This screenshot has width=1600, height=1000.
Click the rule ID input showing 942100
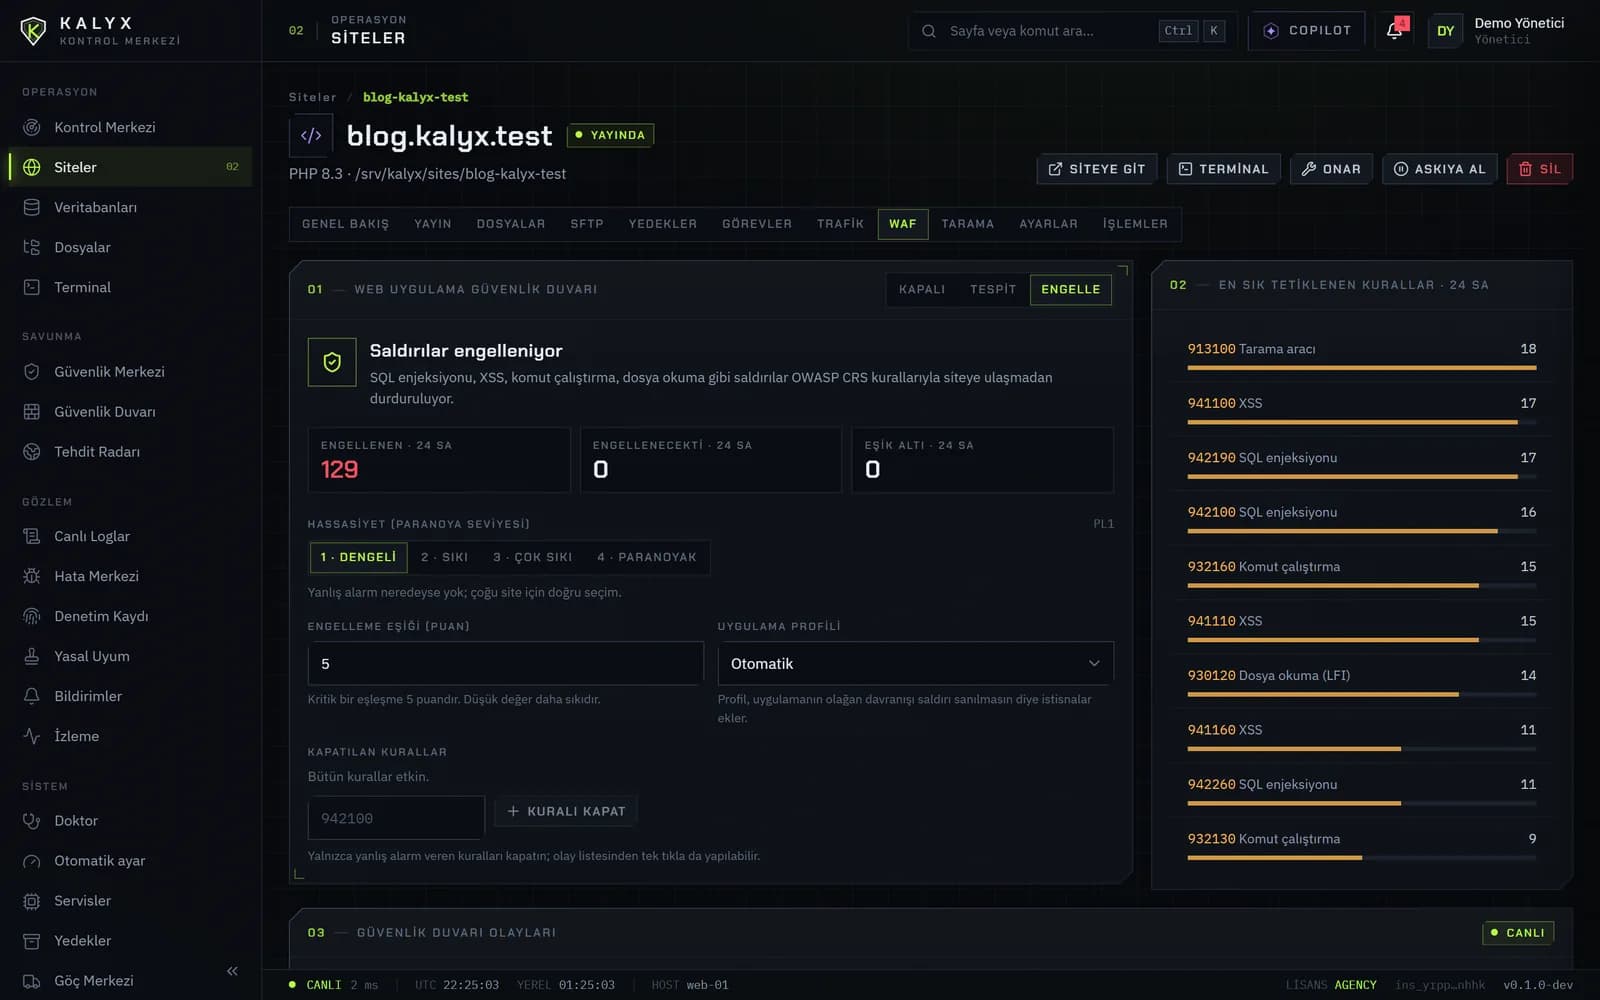point(396,818)
